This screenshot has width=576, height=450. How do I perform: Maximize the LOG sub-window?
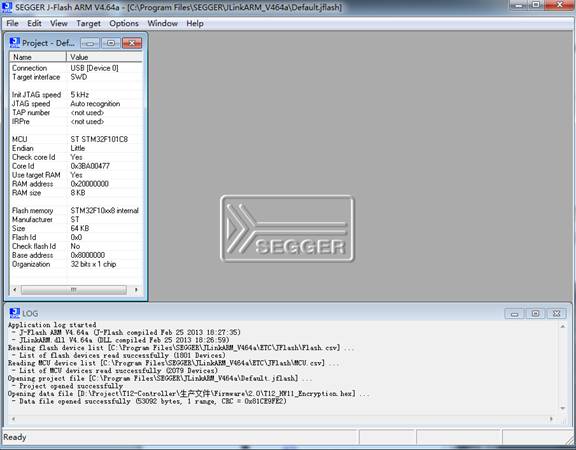(x=535, y=314)
